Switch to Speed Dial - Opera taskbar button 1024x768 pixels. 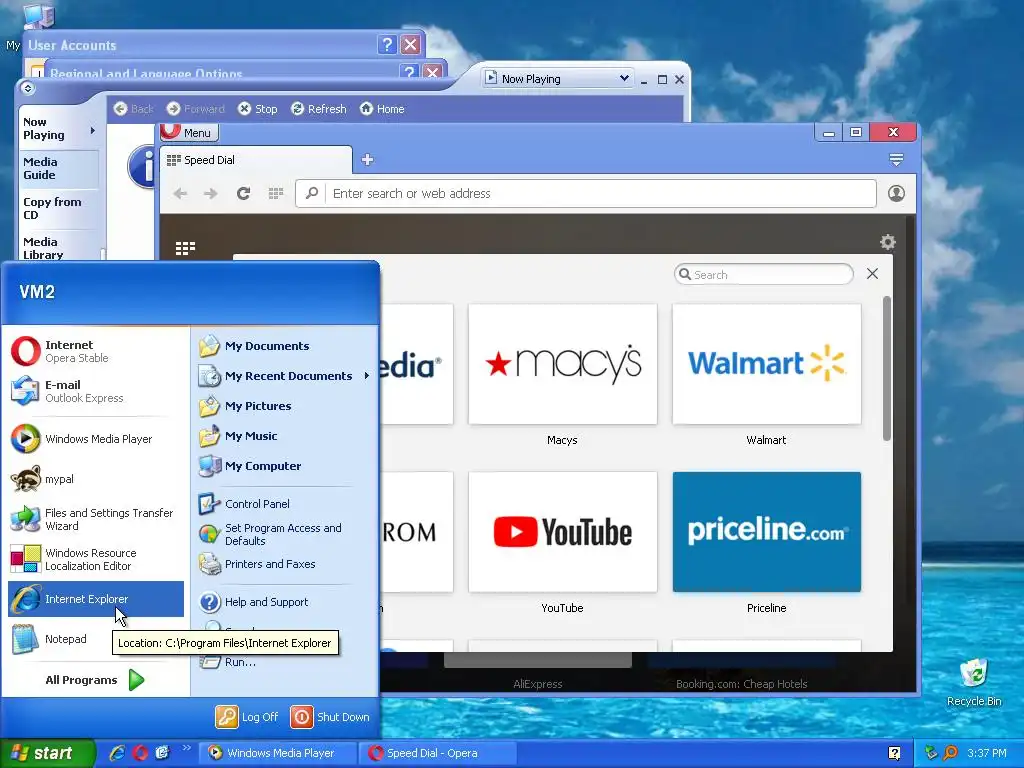point(436,753)
